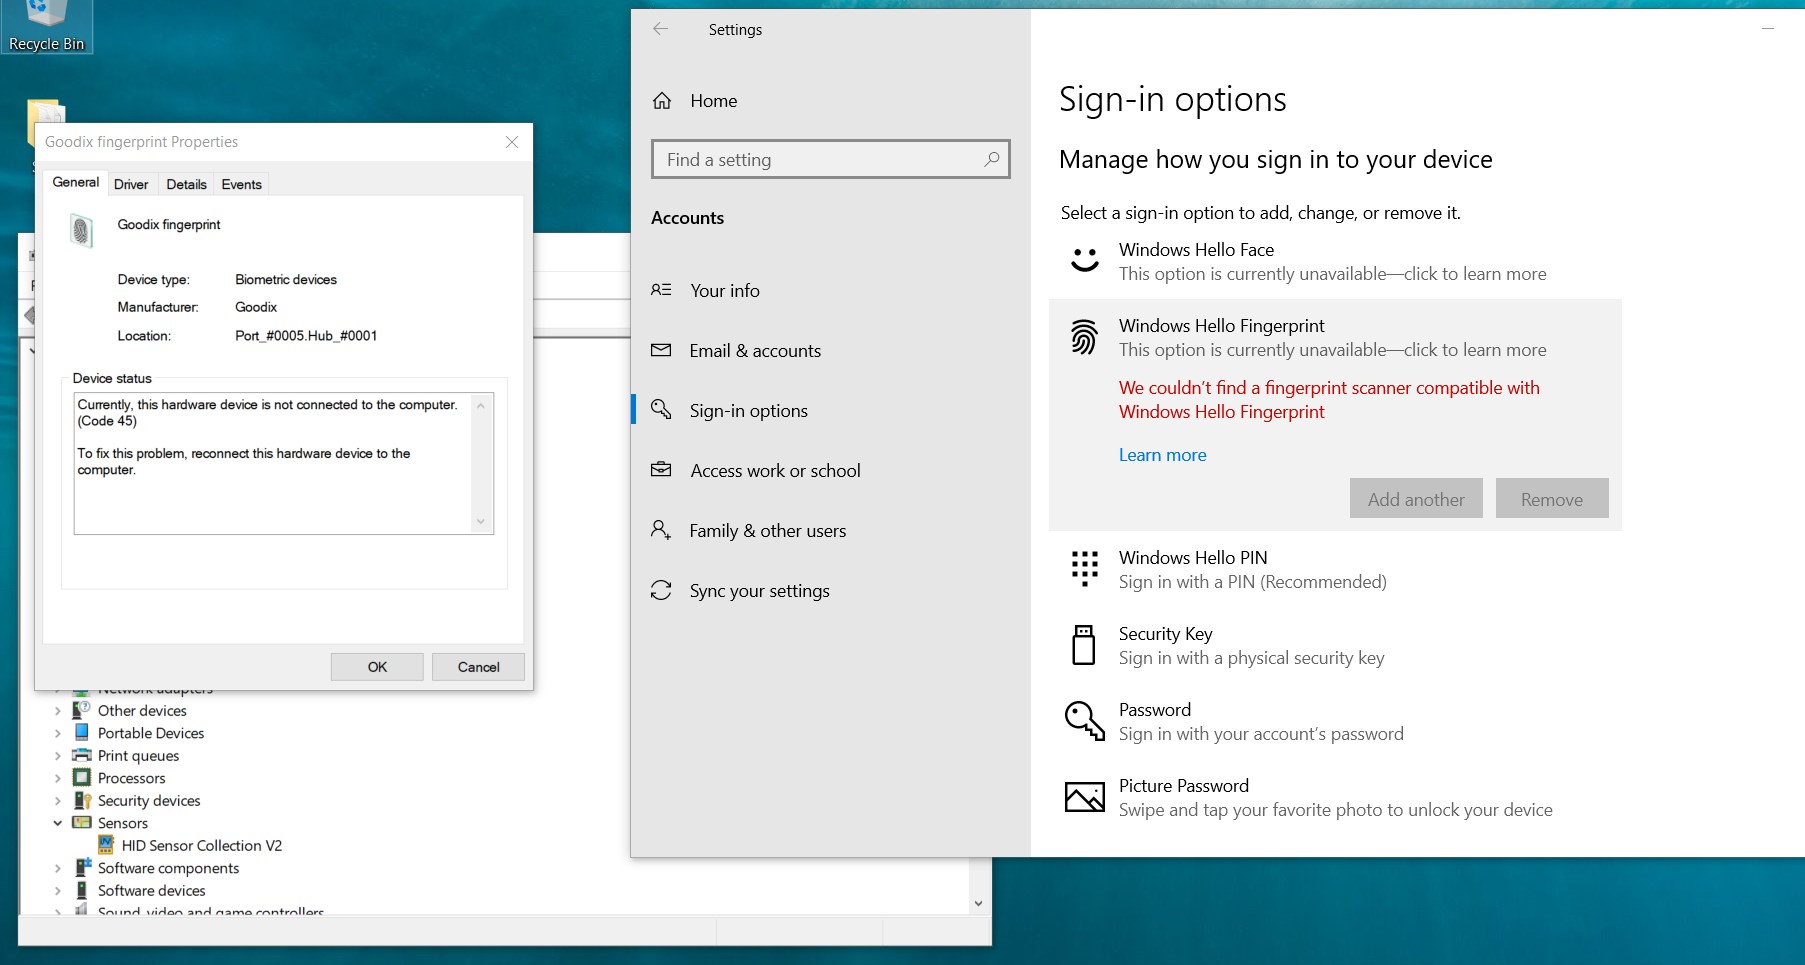Select the Security Key sign-in option
This screenshot has height=965, width=1805.
pyautogui.click(x=1335, y=645)
